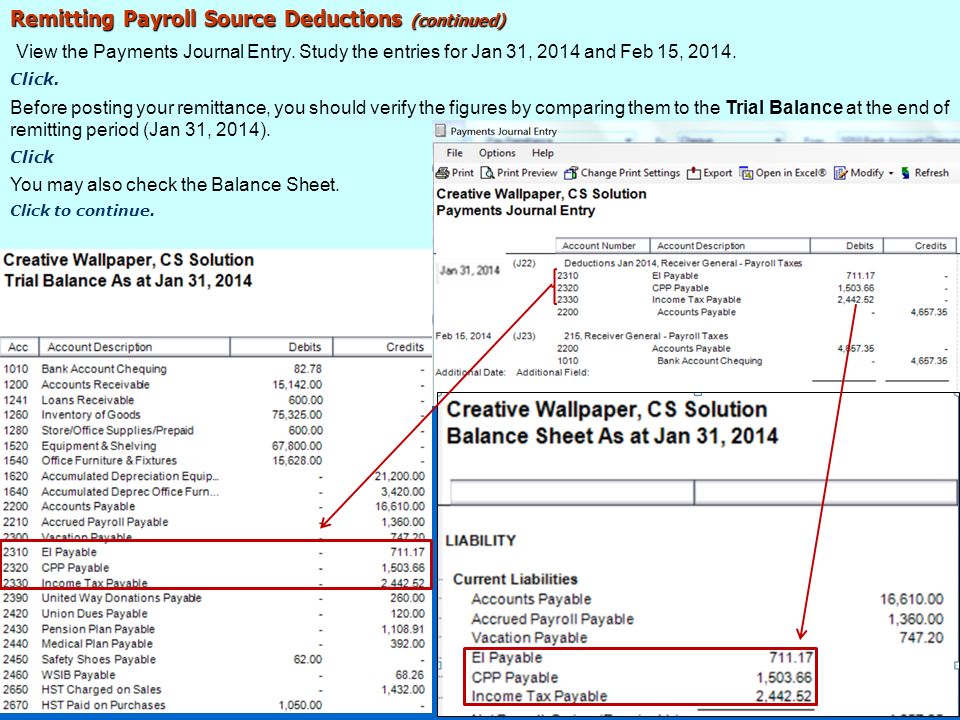Screen dimensions: 960x720
Task: Select Equipment & Shelving row
Action: click(214, 446)
